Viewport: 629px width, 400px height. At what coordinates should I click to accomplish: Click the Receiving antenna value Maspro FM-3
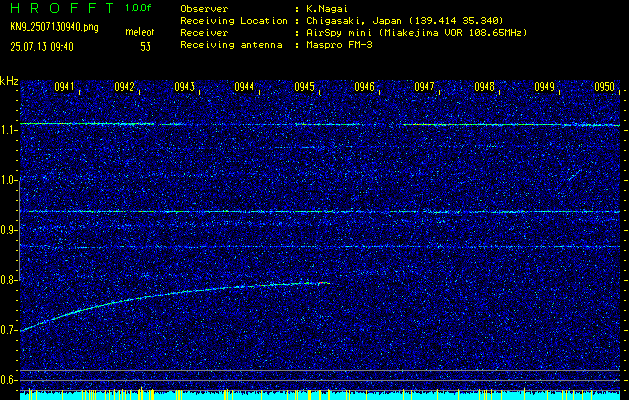point(338,45)
